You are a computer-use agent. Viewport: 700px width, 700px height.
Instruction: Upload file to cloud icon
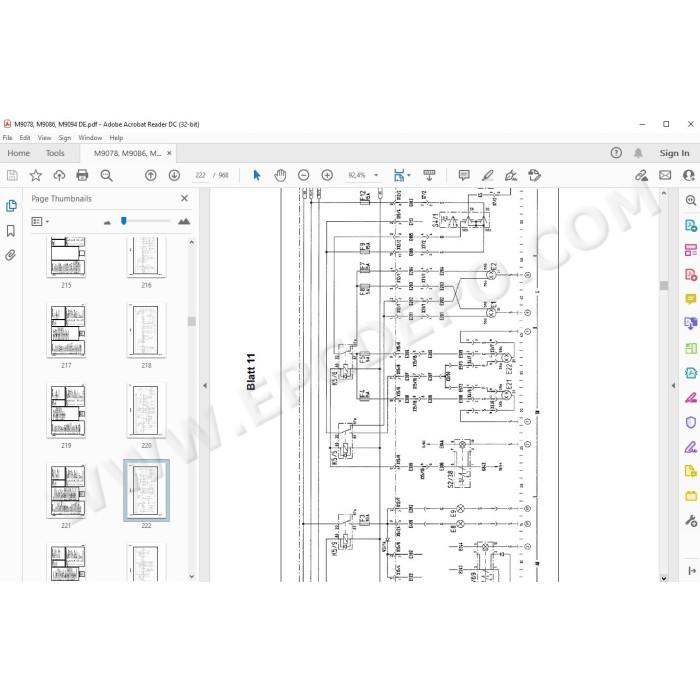59,175
